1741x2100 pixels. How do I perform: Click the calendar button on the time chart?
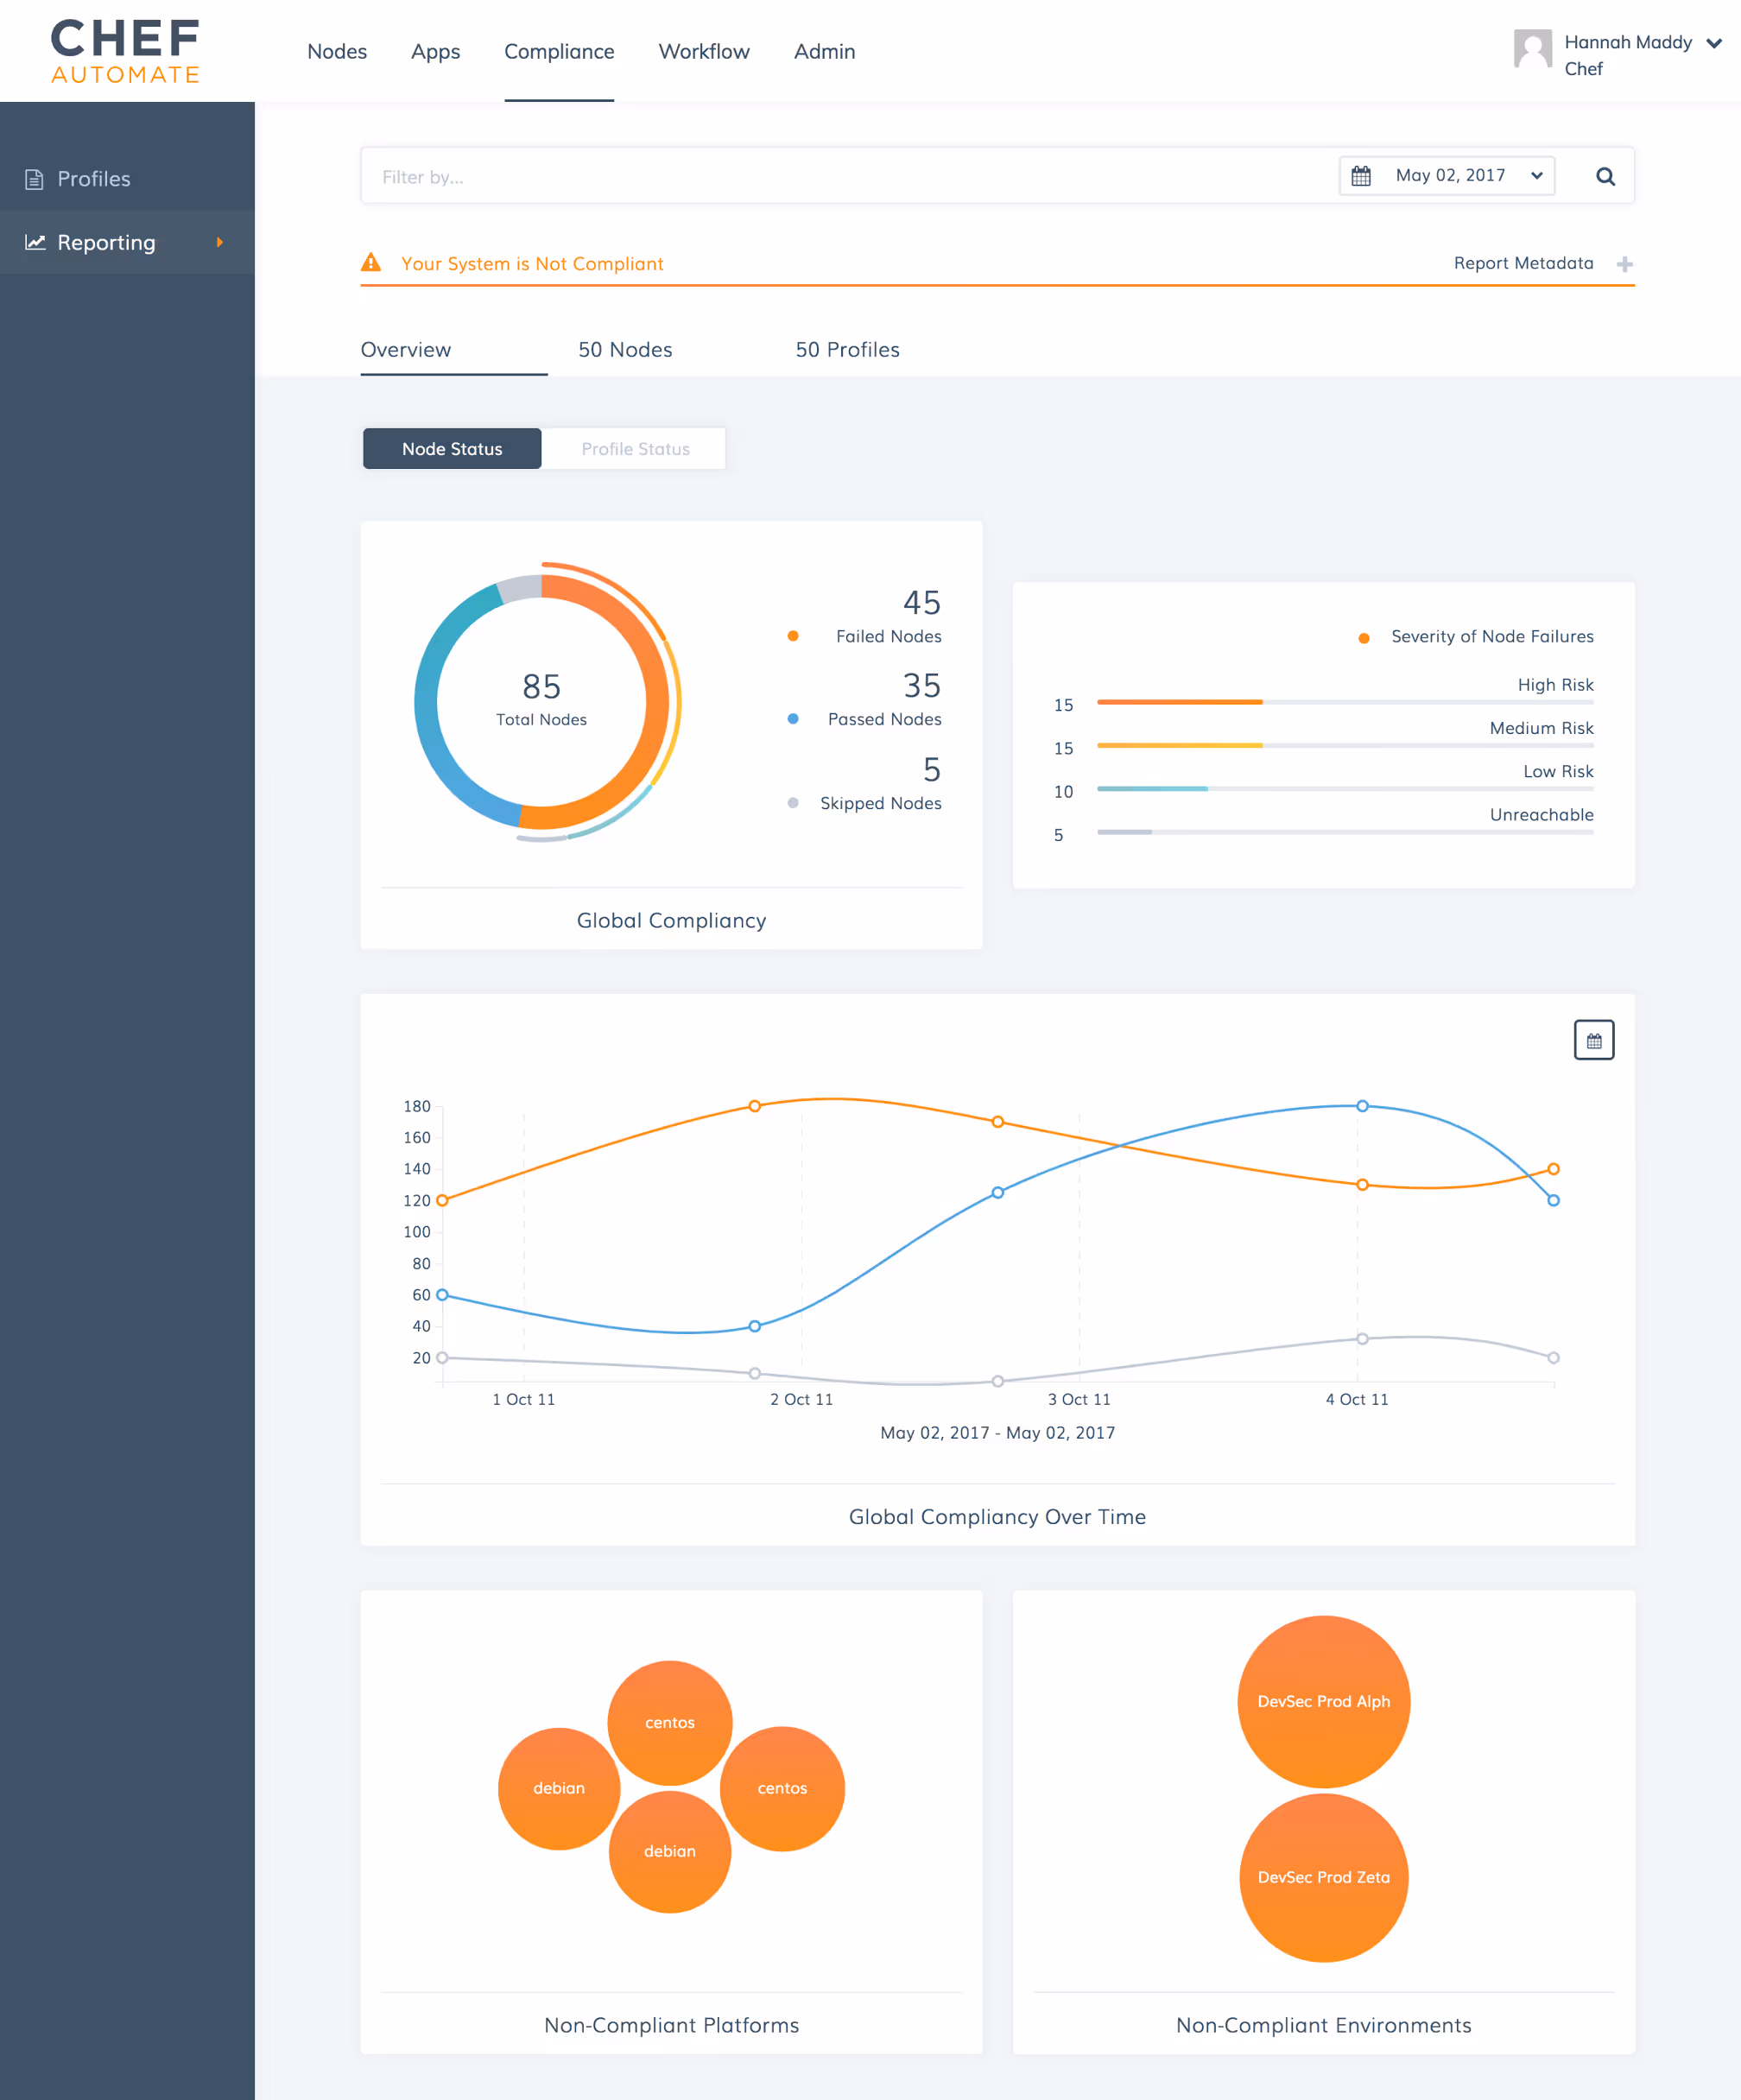(x=1594, y=1040)
